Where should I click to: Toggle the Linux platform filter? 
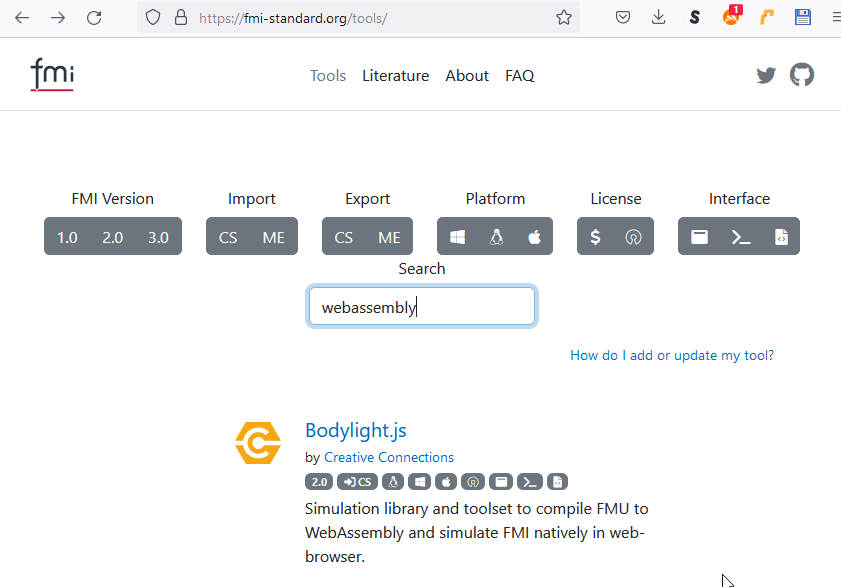tap(495, 237)
